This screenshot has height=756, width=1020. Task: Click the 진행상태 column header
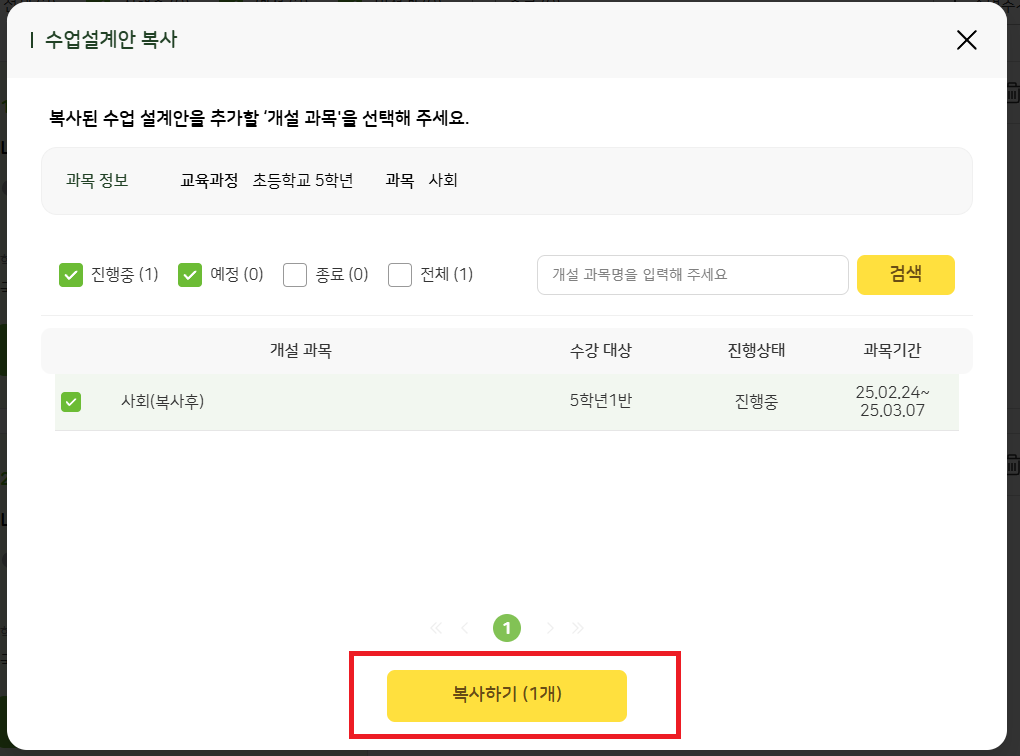(756, 351)
